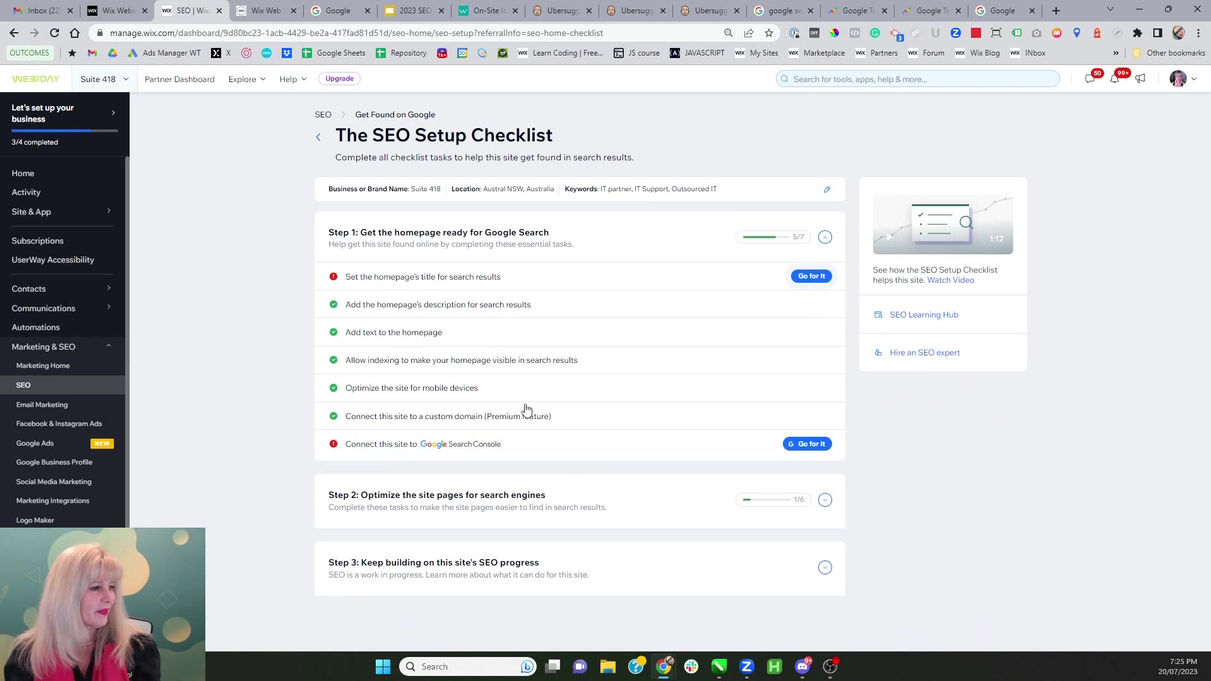Open Partner Dashboard in the top bar

179,79
